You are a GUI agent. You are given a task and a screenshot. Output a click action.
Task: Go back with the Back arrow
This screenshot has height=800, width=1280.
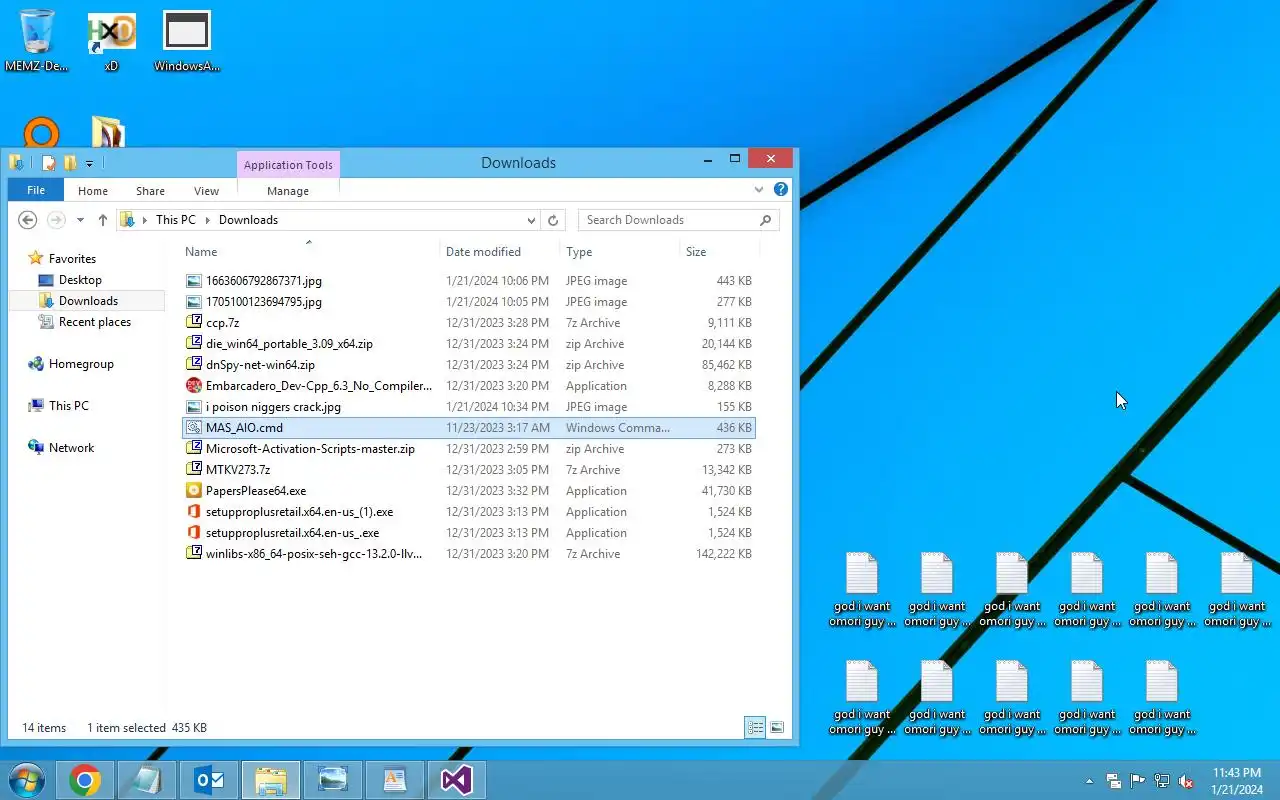(x=28, y=220)
